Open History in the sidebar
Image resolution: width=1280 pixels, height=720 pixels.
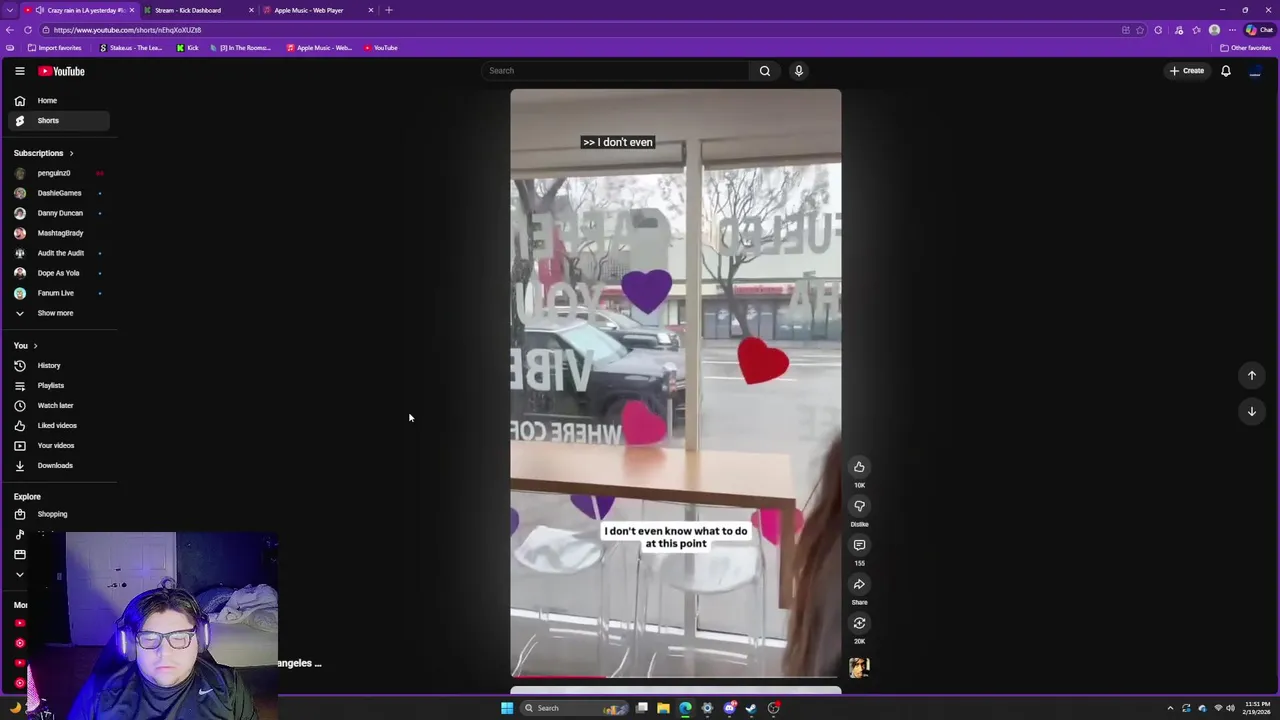click(x=58, y=366)
